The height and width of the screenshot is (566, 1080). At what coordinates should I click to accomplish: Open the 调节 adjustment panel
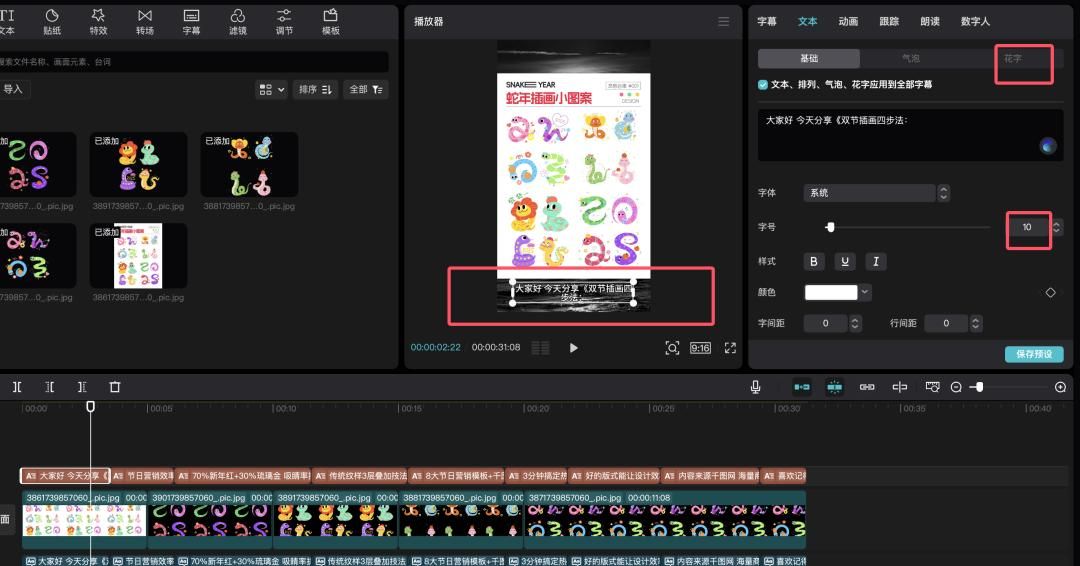click(x=284, y=21)
